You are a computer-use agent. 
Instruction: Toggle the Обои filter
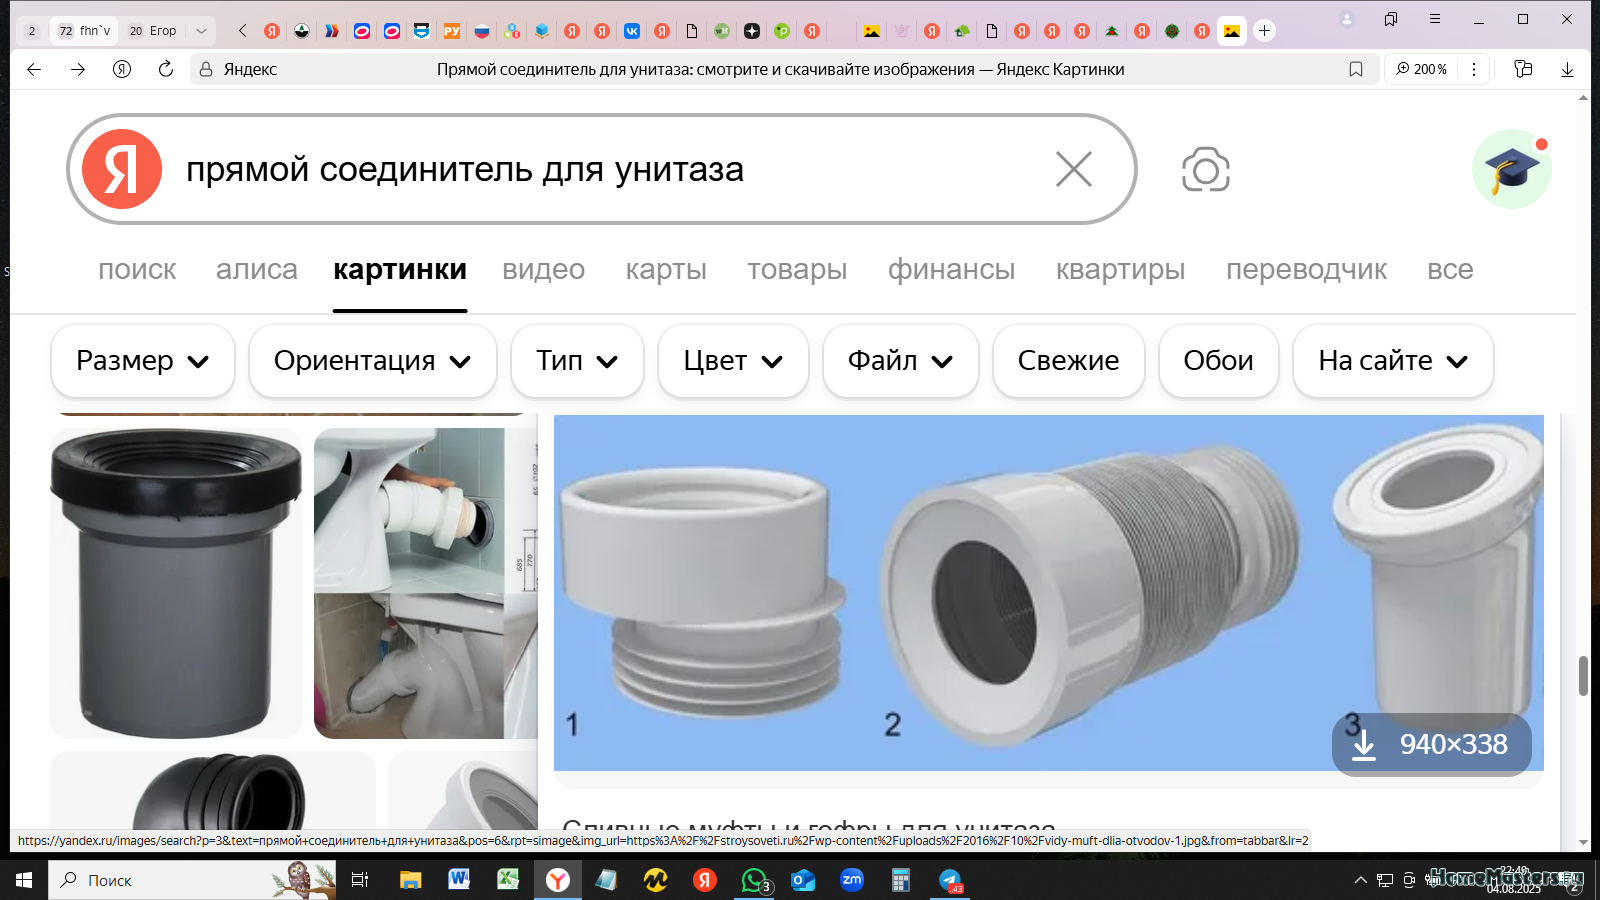(x=1218, y=361)
